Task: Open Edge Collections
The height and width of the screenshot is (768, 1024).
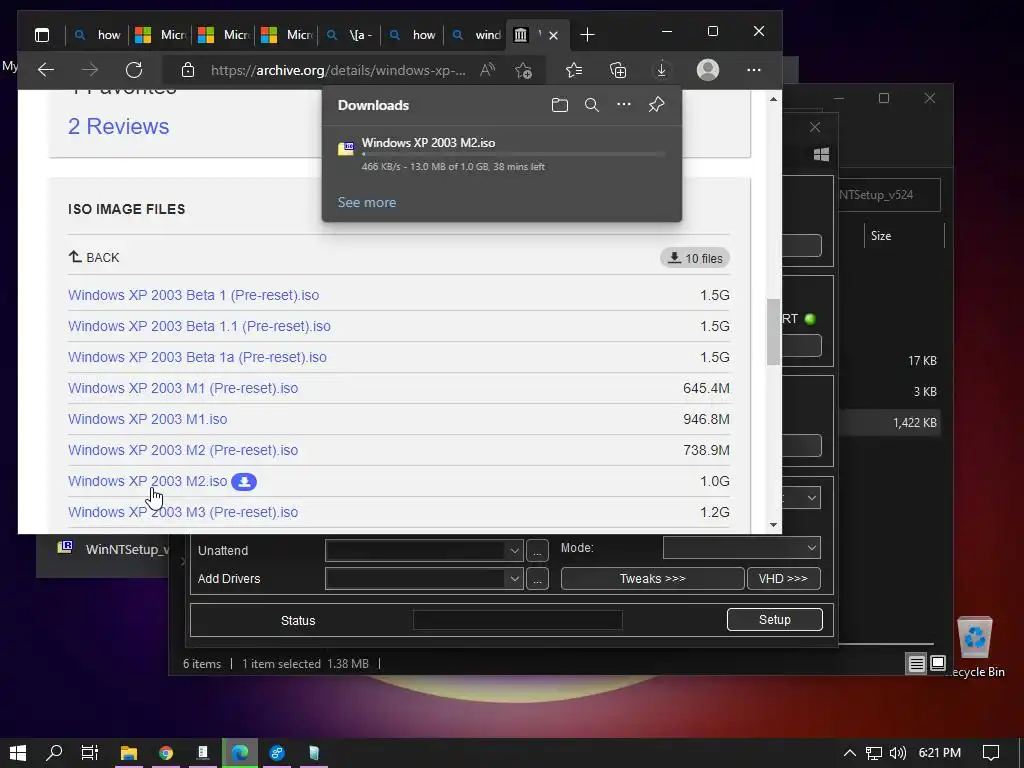Action: point(618,70)
